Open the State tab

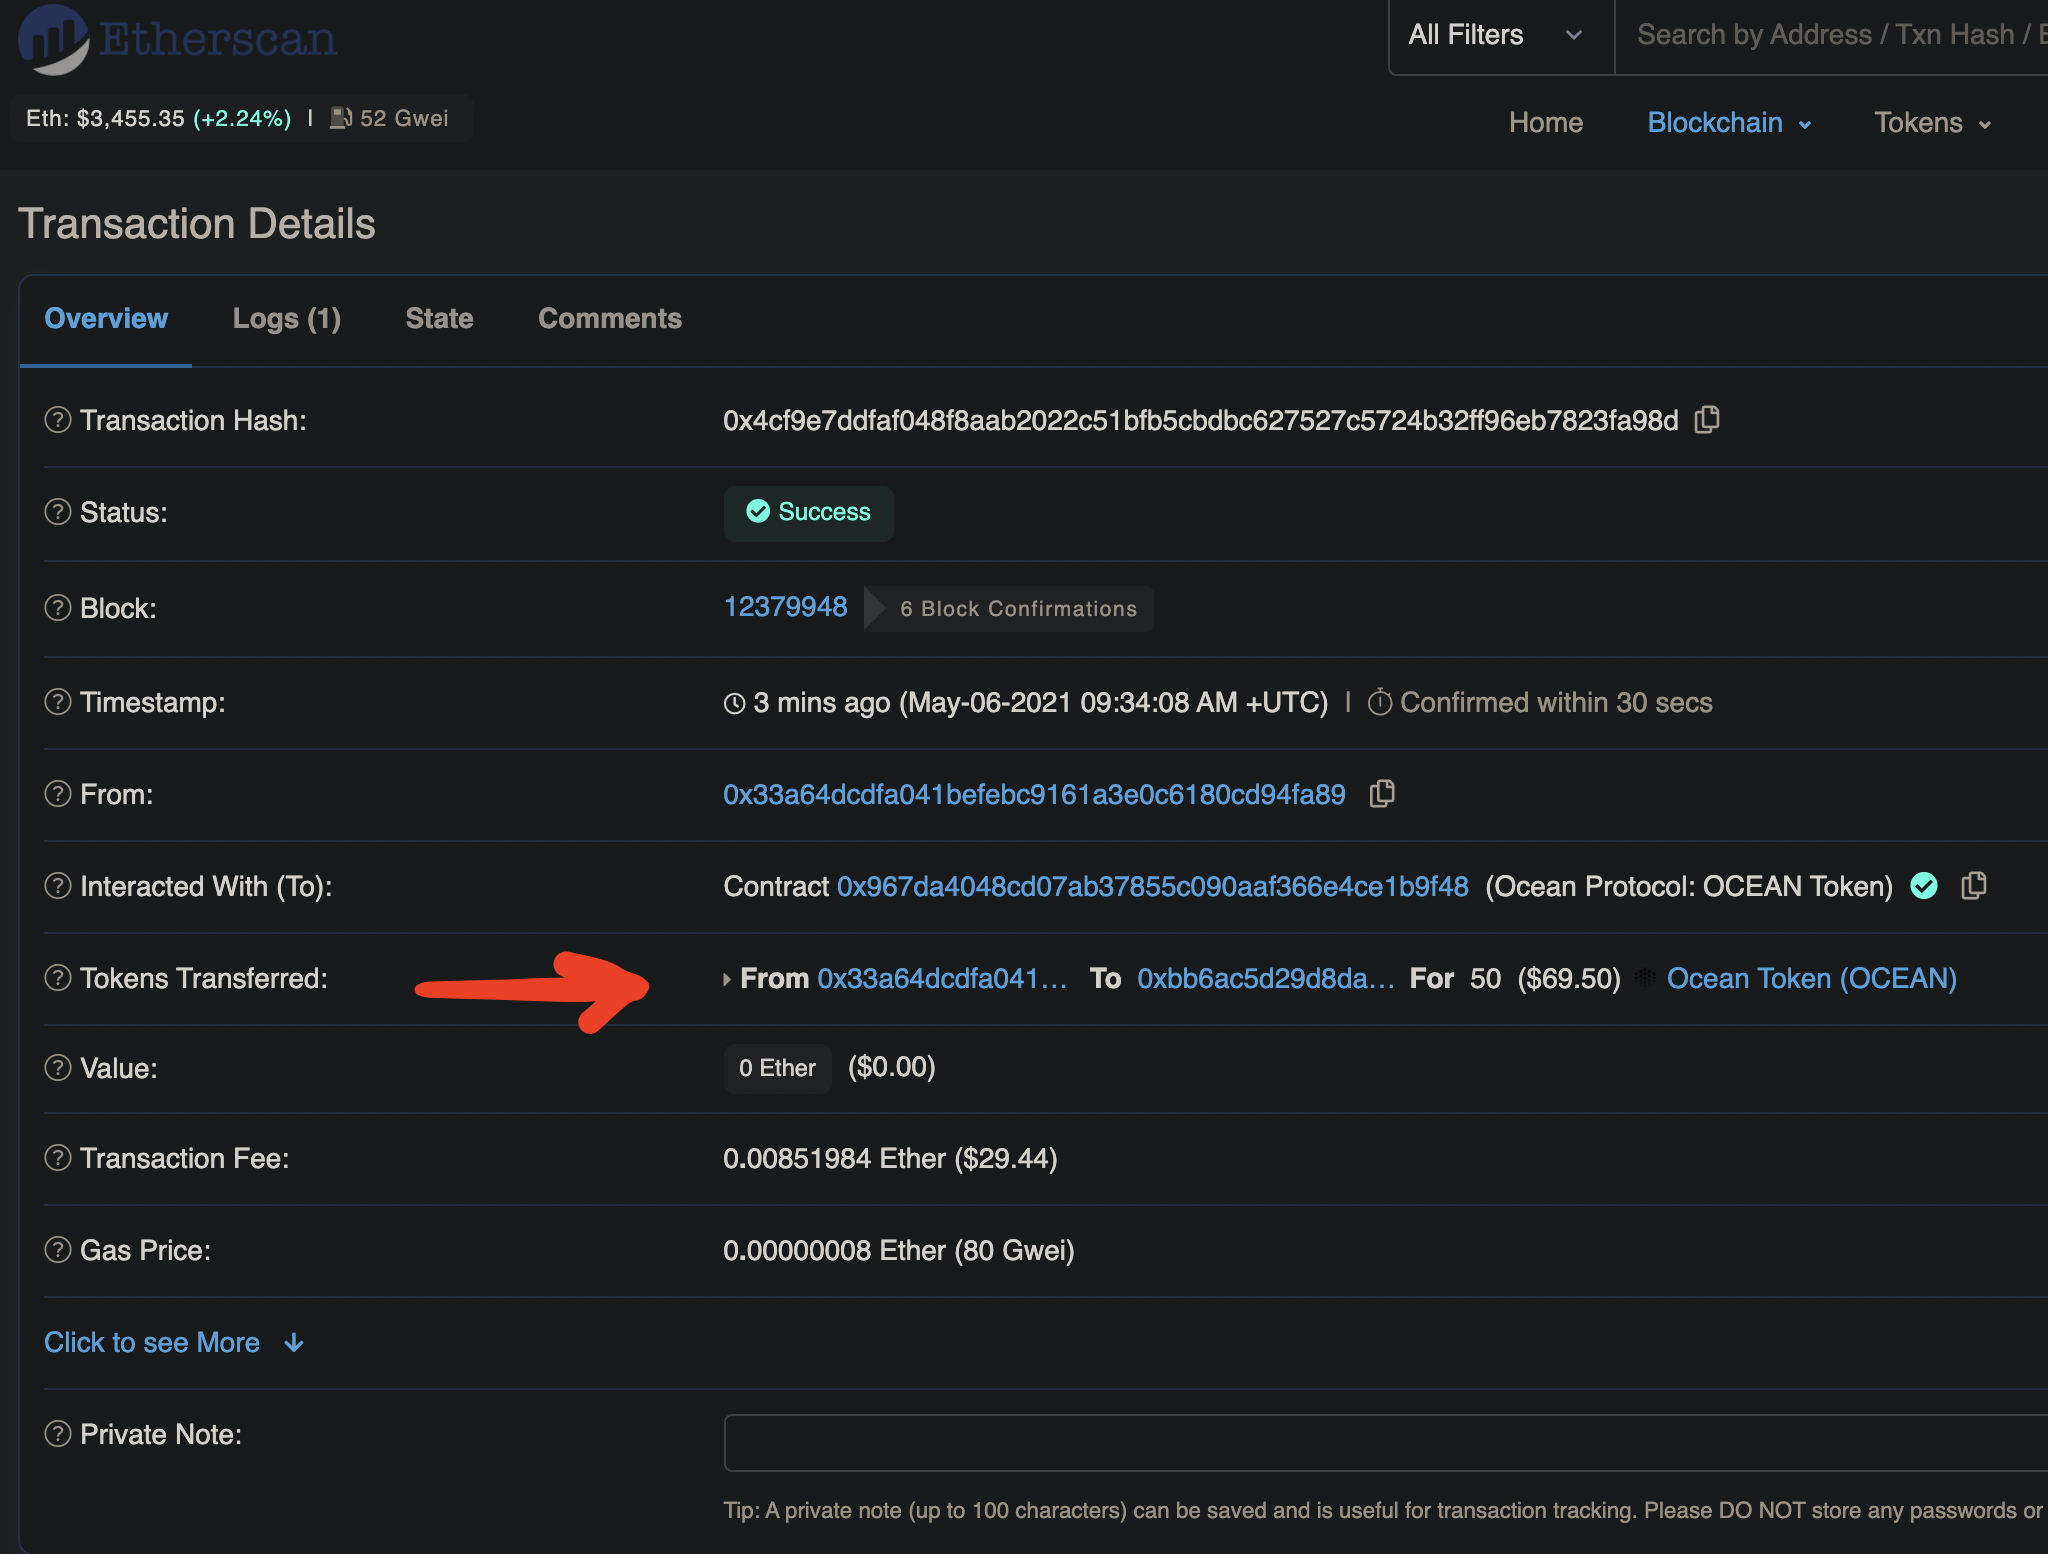[x=439, y=318]
